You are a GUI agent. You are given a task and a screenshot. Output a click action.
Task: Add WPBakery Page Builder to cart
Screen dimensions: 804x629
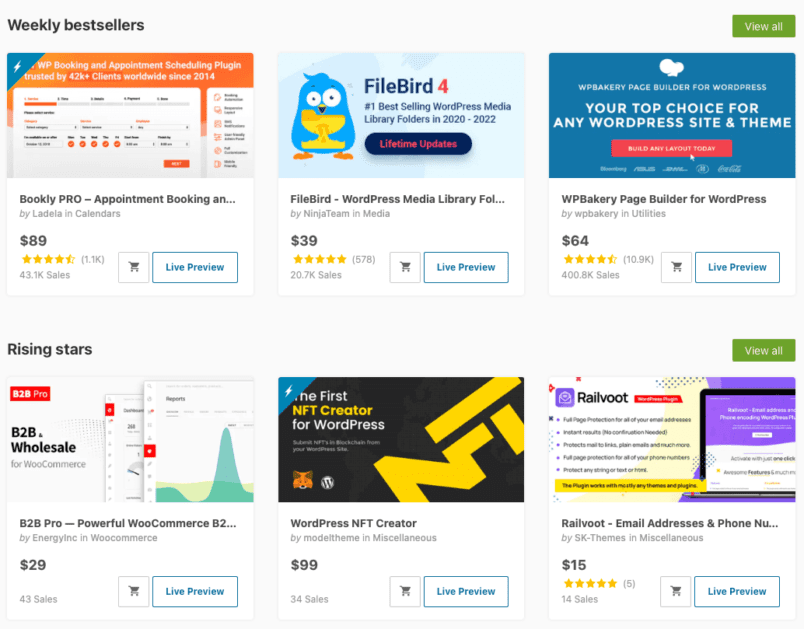coord(675,267)
